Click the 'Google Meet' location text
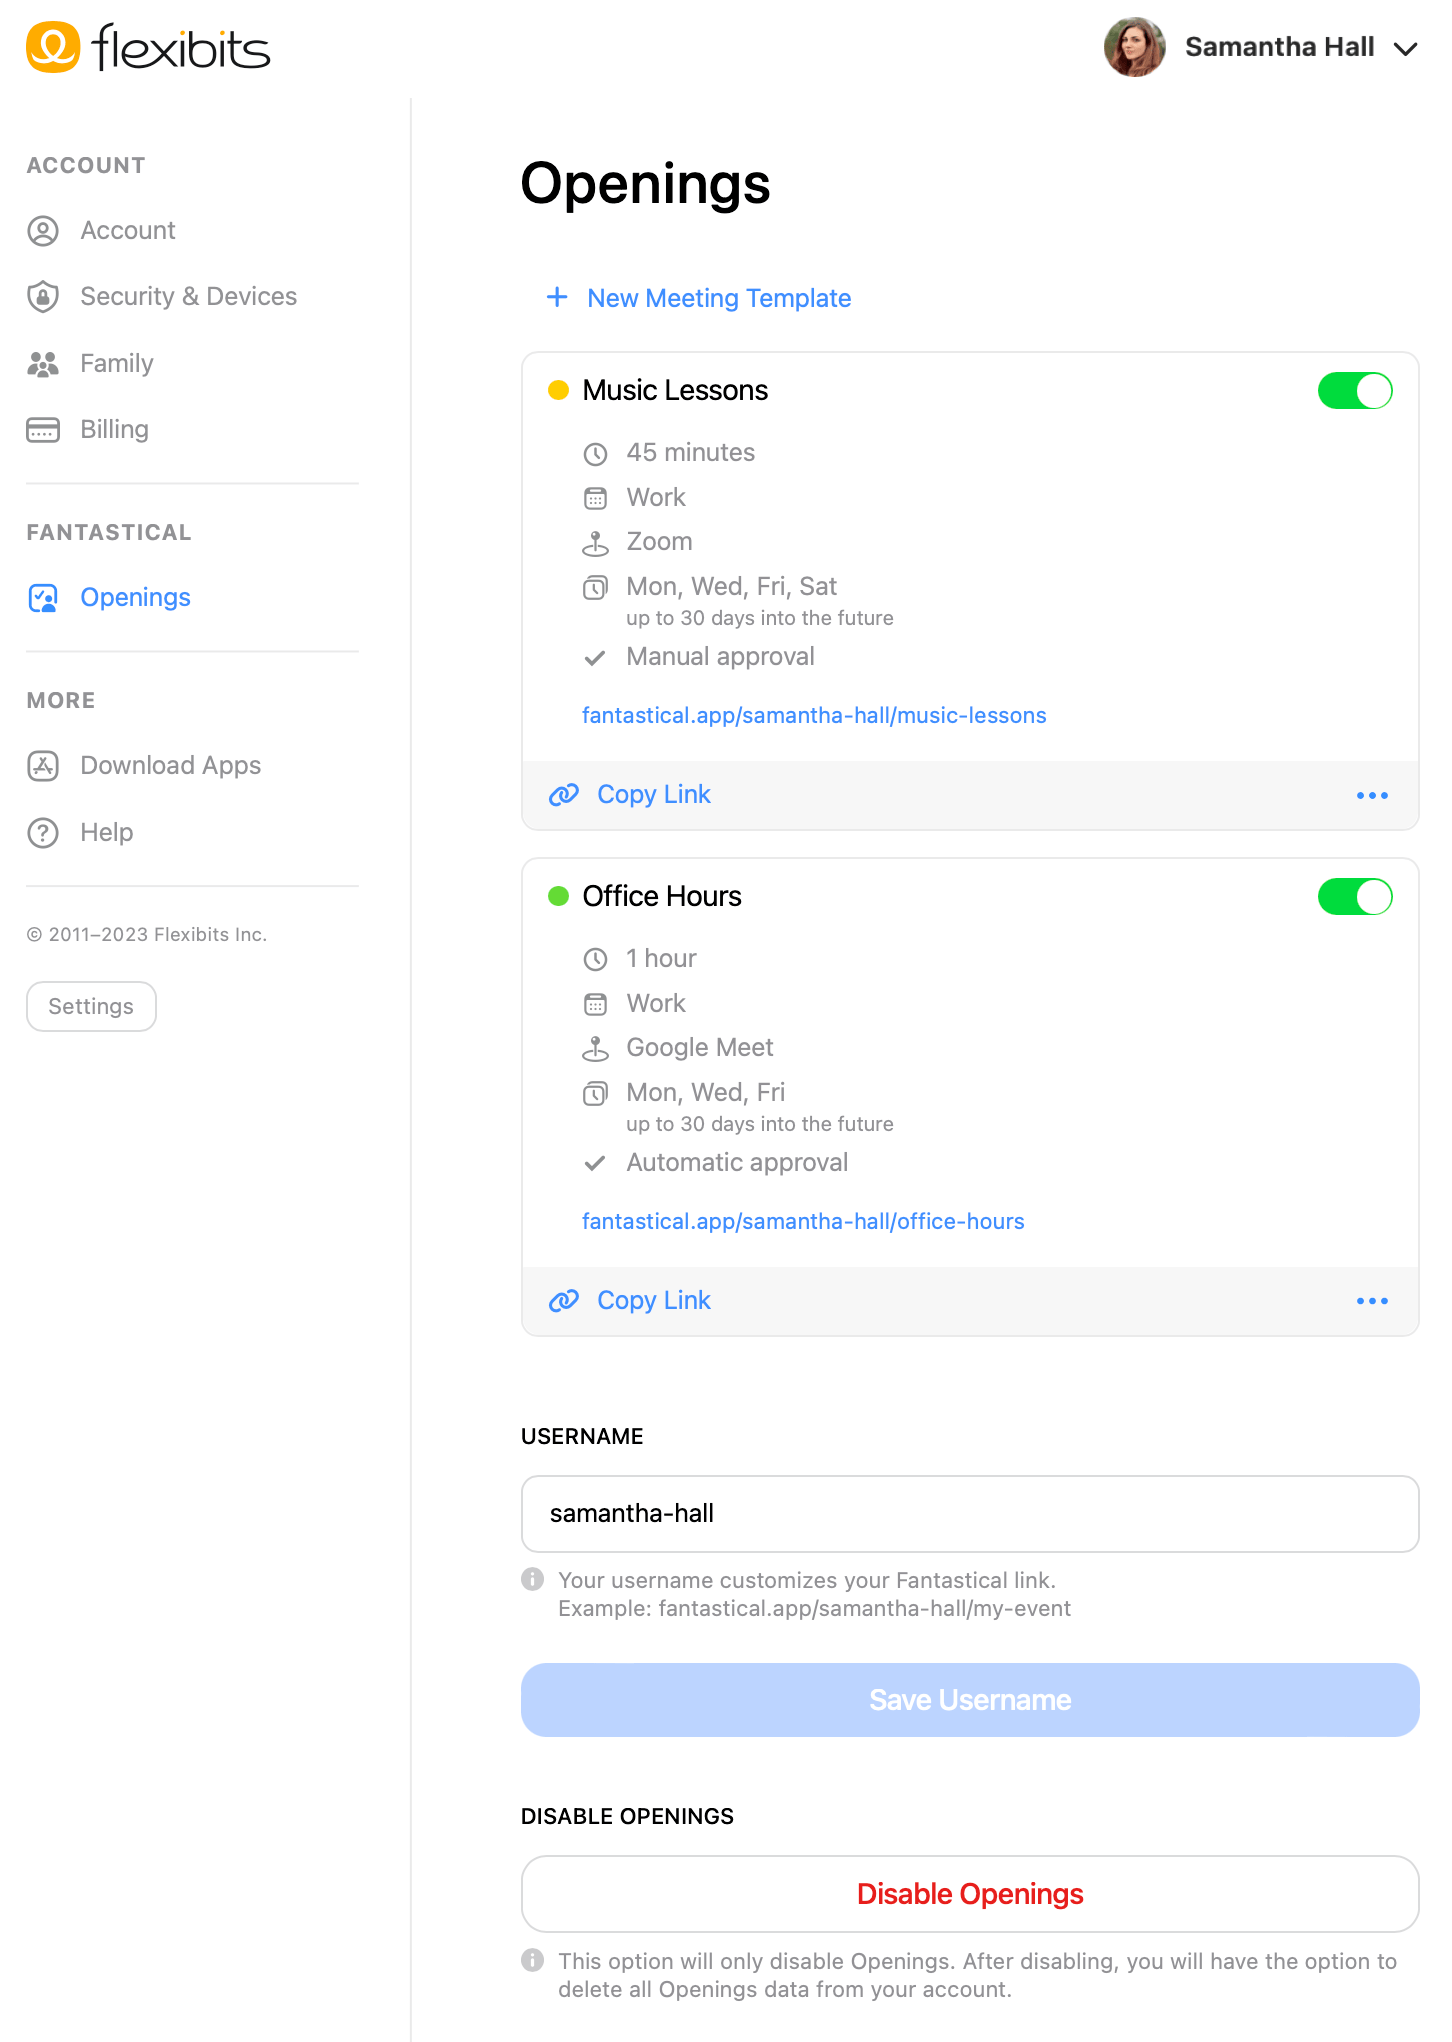This screenshot has height=2042, width=1452. [700, 1048]
